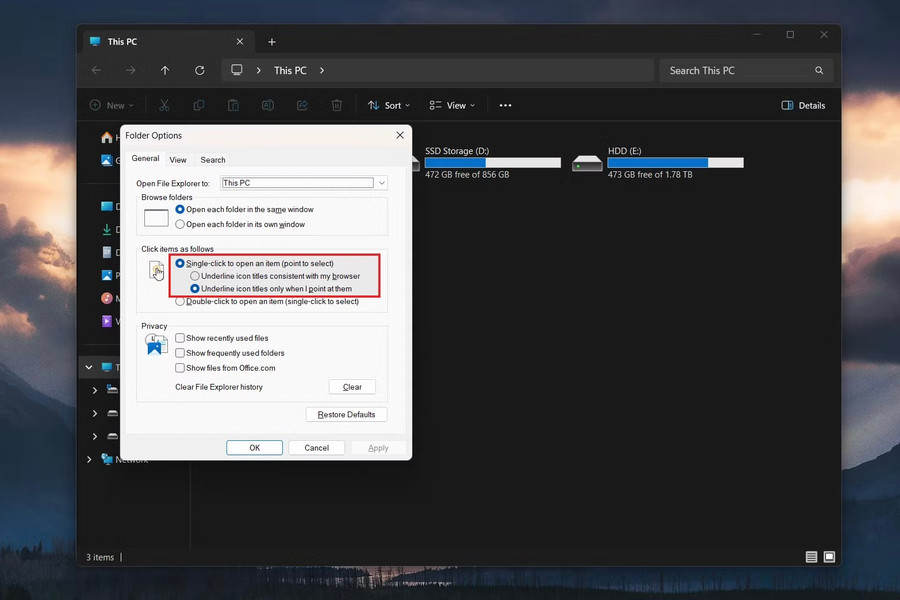This screenshot has height=600, width=900.
Task: Click the Home icon in sidebar
Action: tap(107, 137)
